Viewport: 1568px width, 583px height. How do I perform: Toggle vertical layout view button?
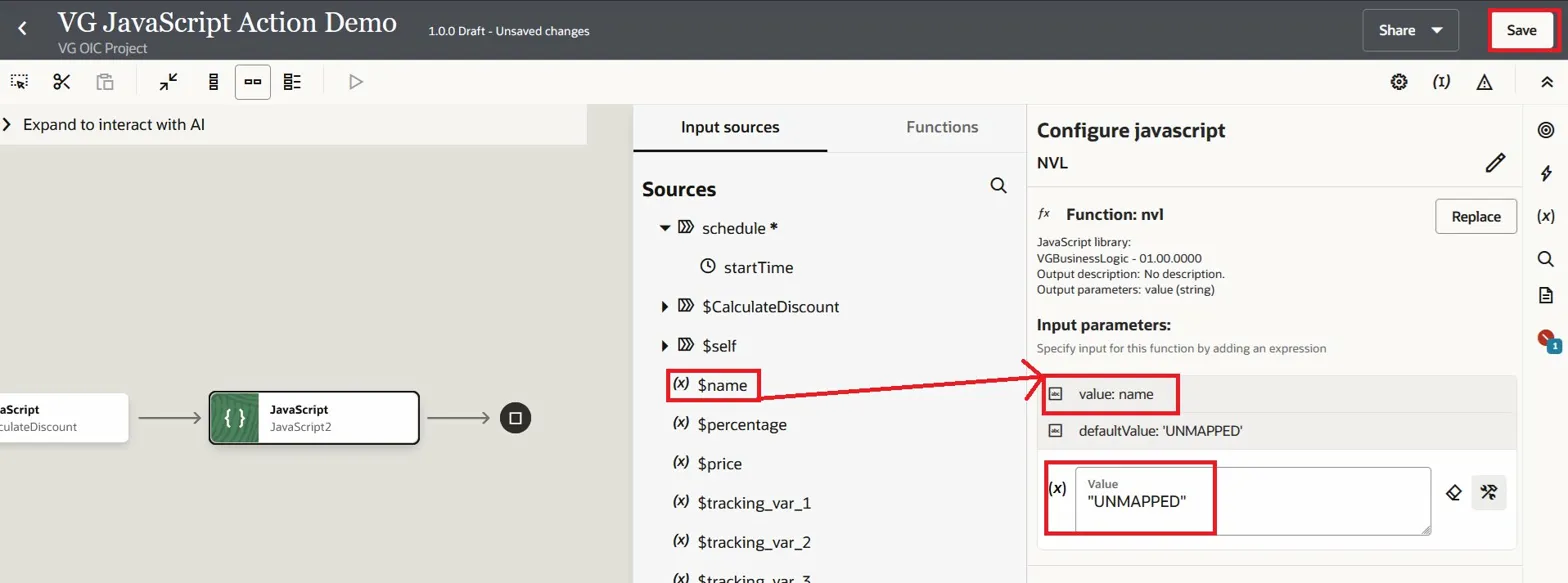point(212,82)
